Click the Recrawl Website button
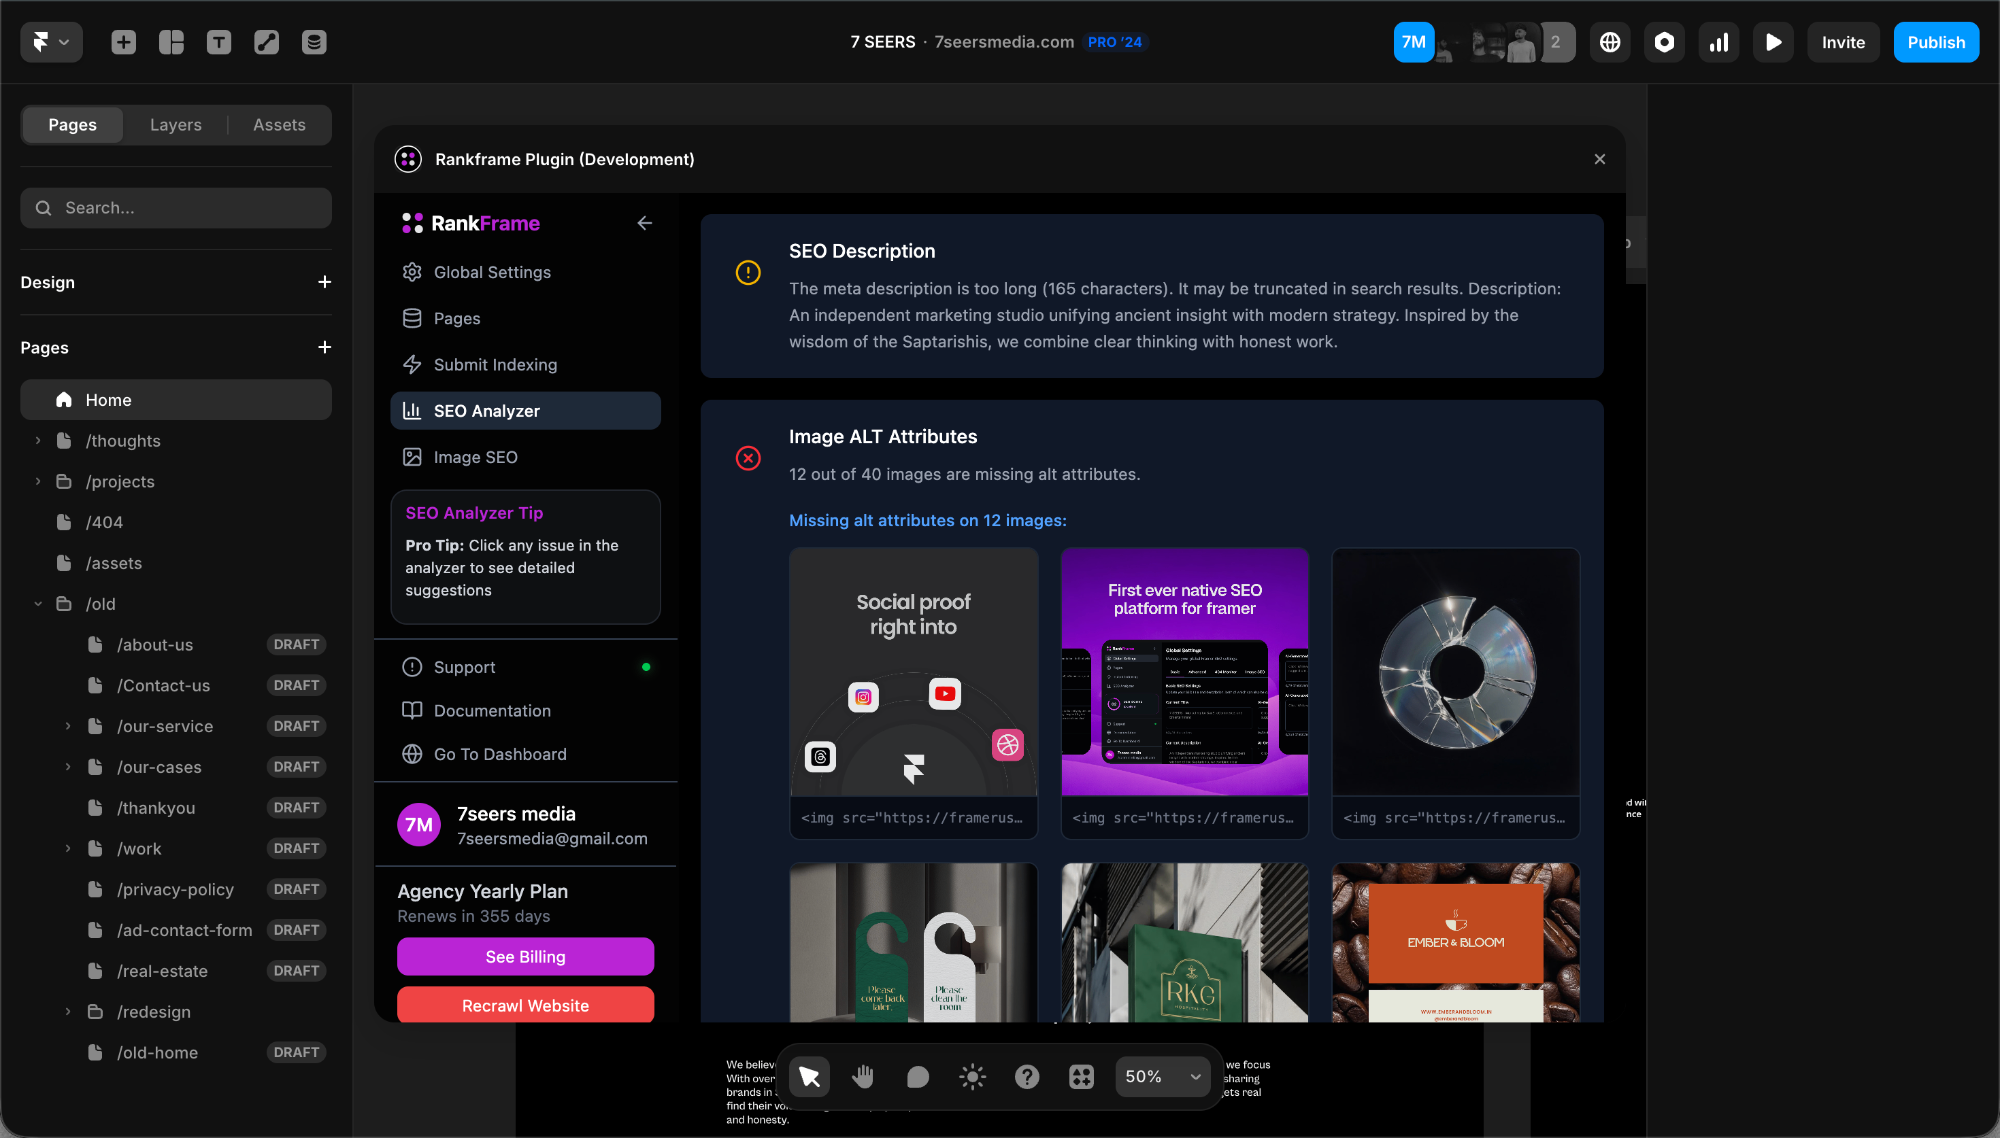This screenshot has height=1138, width=2000. (525, 1005)
